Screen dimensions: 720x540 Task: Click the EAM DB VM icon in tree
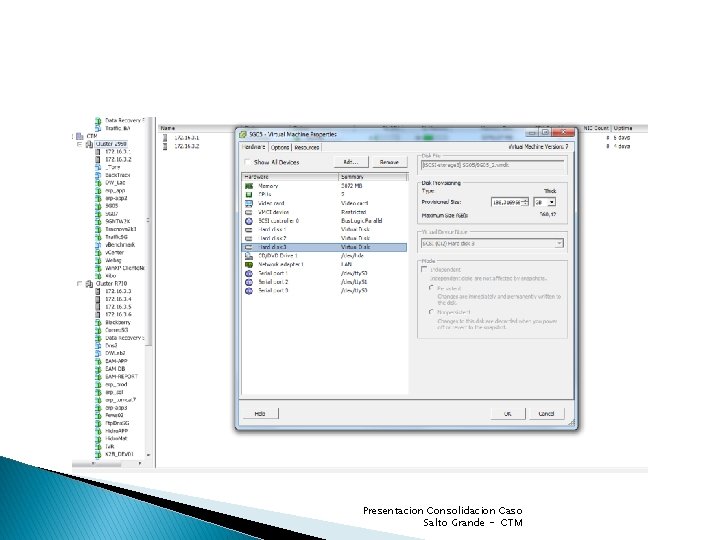[x=98, y=369]
